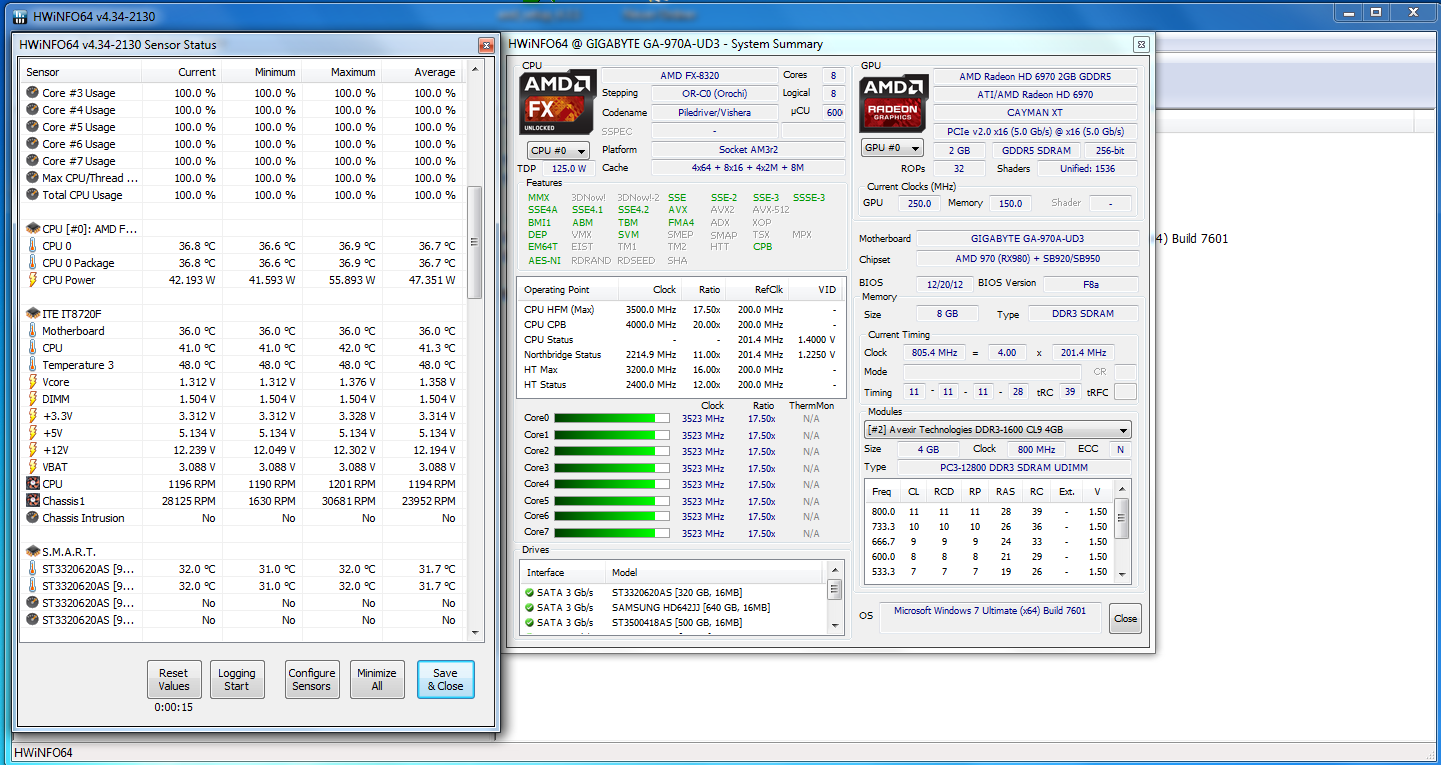The width and height of the screenshot is (1441, 765).
Task: Click the Sensor column header
Action: point(82,72)
